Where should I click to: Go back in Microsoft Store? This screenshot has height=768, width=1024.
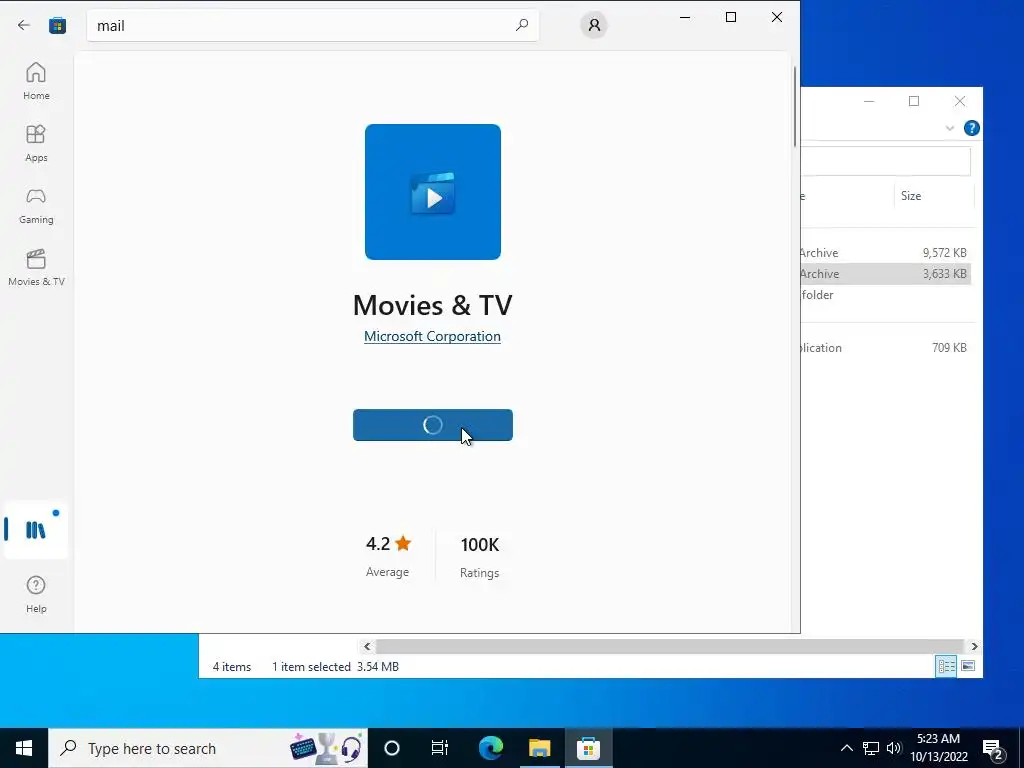(x=24, y=25)
